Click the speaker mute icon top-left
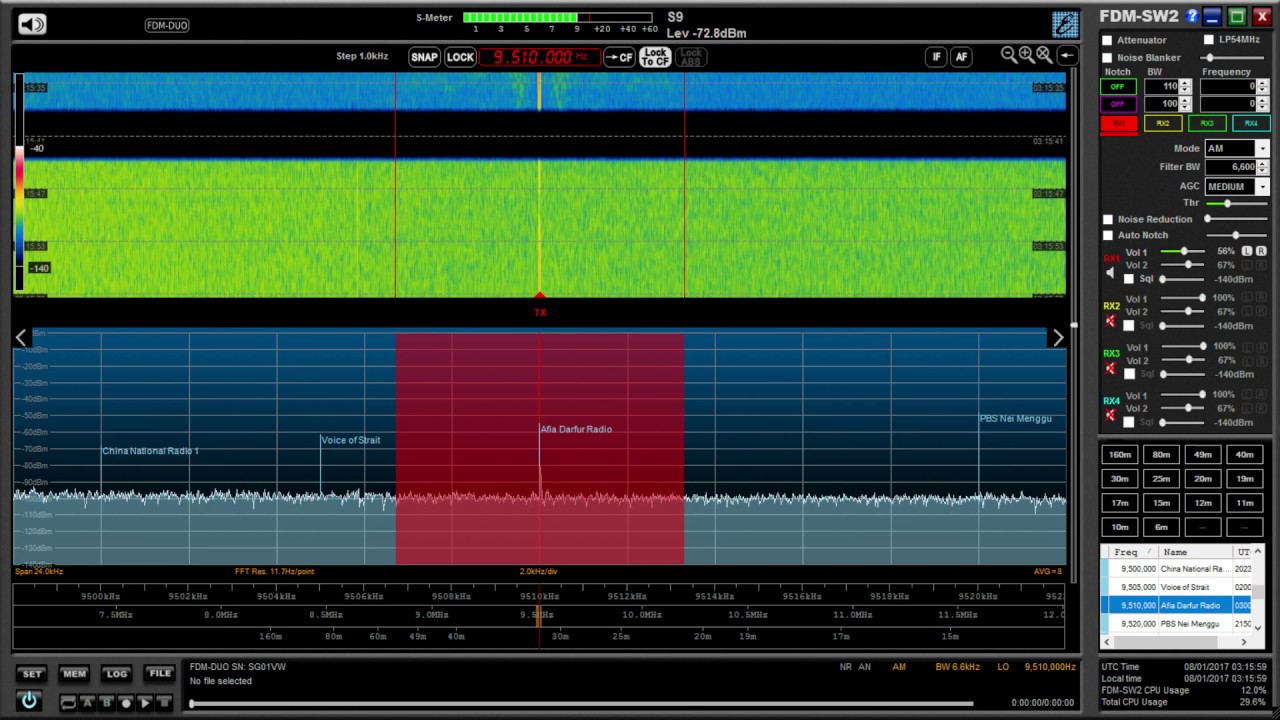 (32, 24)
